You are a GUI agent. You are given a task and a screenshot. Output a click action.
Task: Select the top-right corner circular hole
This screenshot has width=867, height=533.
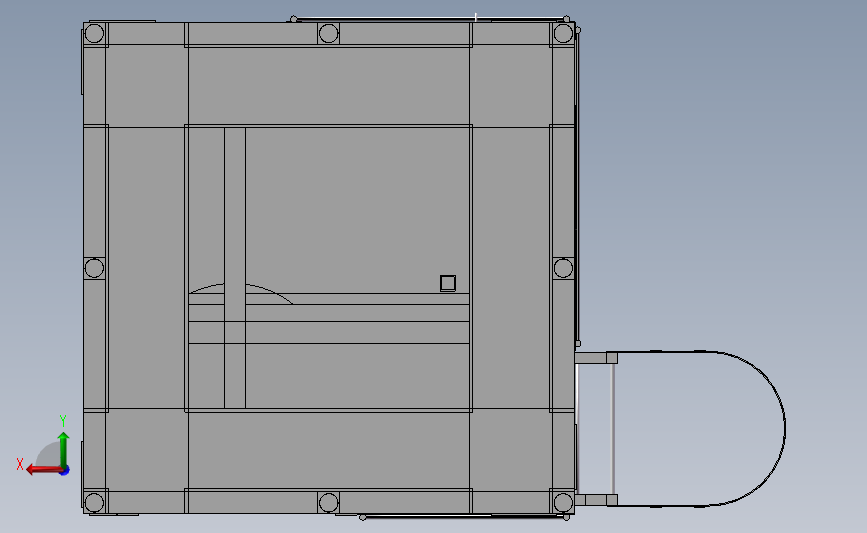[563, 33]
